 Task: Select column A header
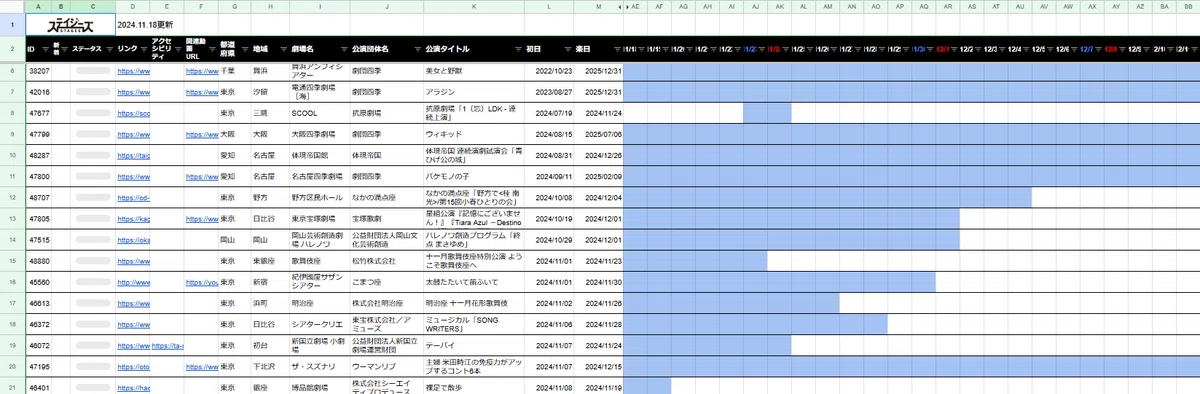[x=39, y=6]
